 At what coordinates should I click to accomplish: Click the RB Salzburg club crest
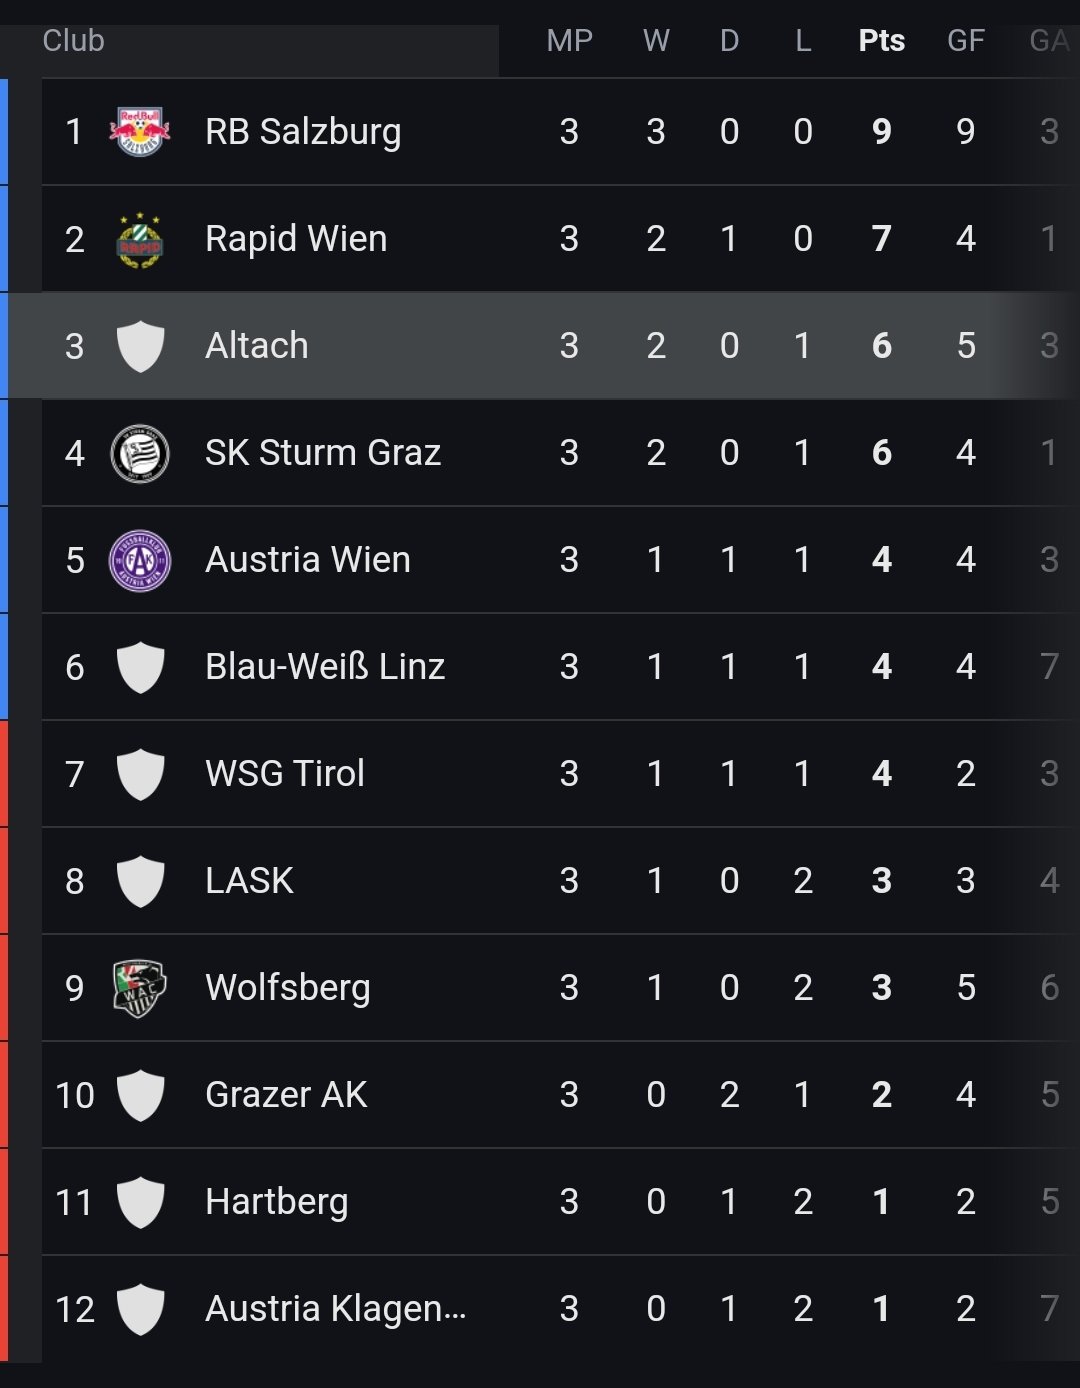tap(140, 132)
